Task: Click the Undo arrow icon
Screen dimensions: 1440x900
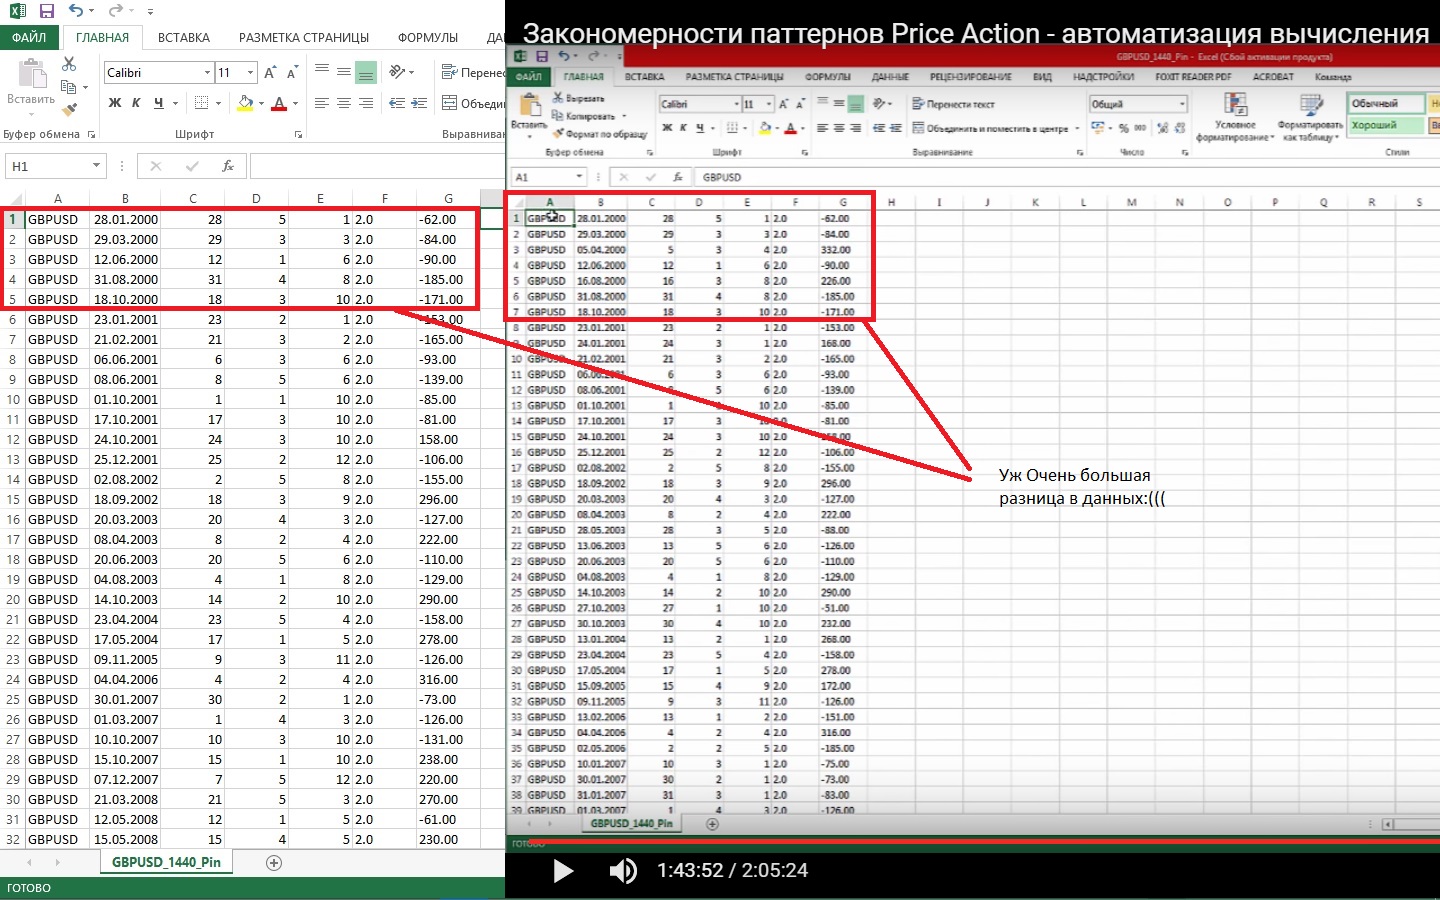Action: point(77,11)
